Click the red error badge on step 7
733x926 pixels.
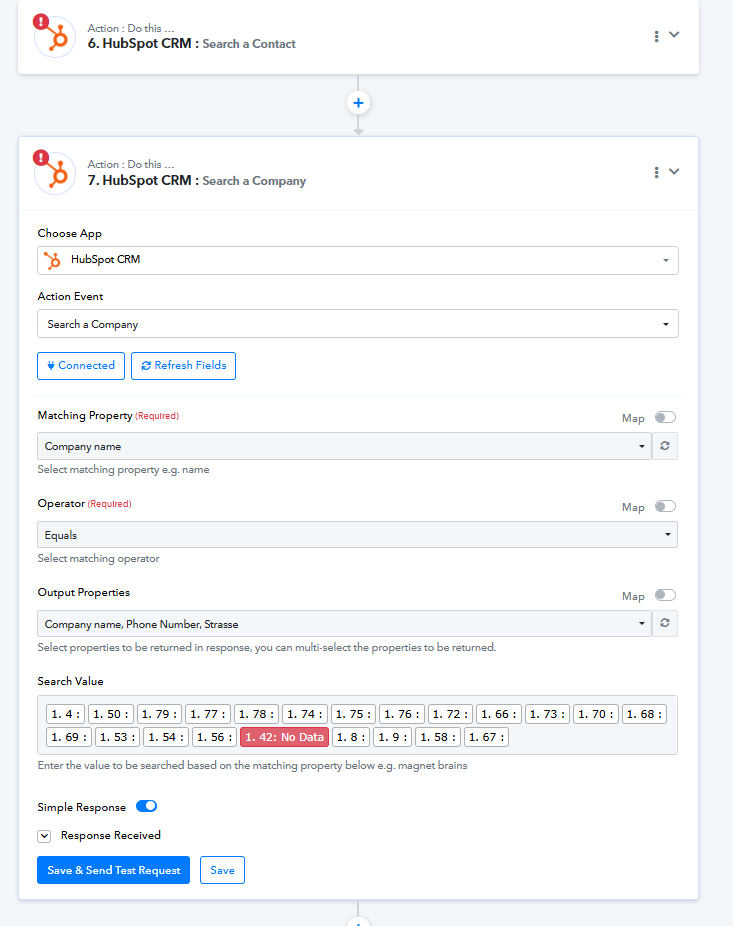pos(41,157)
